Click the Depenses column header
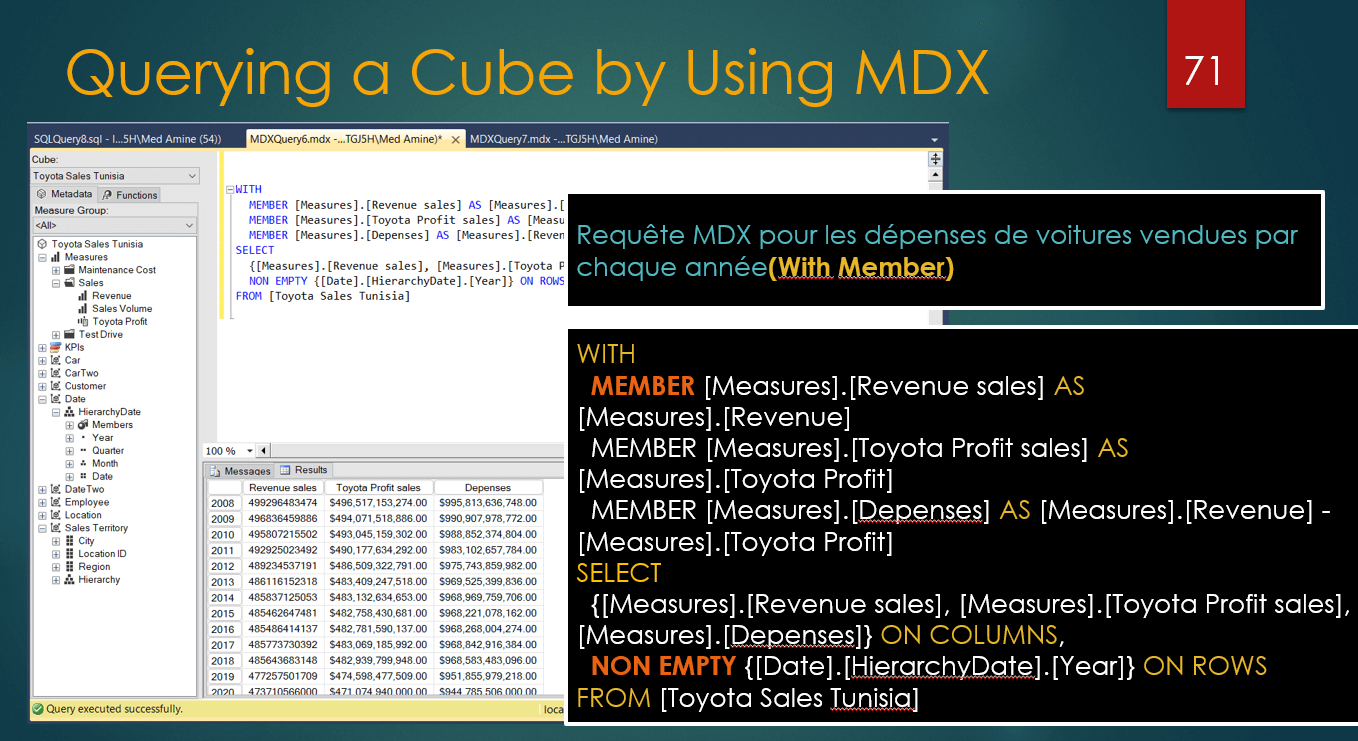Viewport: 1358px width, 741px height. [x=488, y=487]
